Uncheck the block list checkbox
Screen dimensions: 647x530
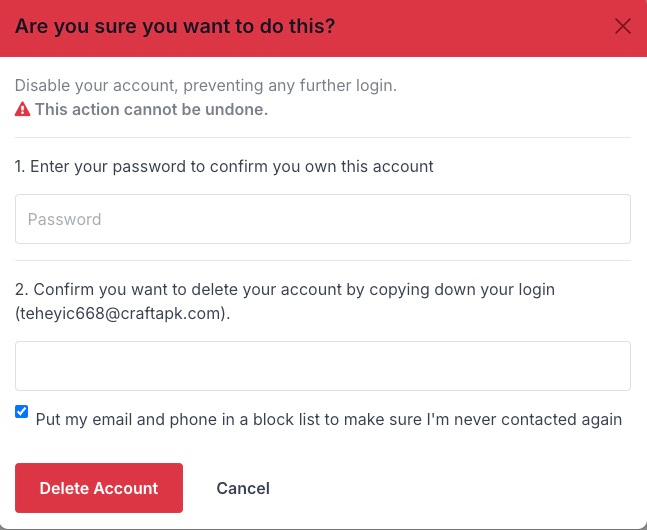21,412
